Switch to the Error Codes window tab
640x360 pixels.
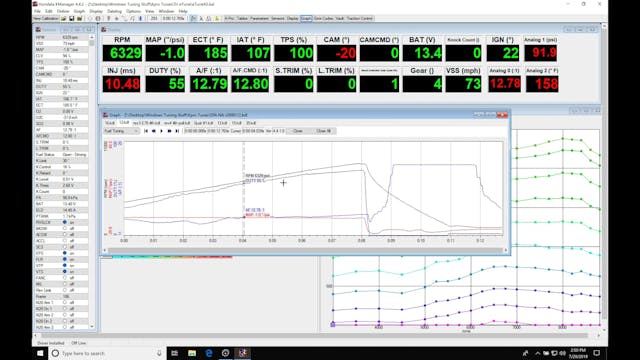tap(324, 18)
